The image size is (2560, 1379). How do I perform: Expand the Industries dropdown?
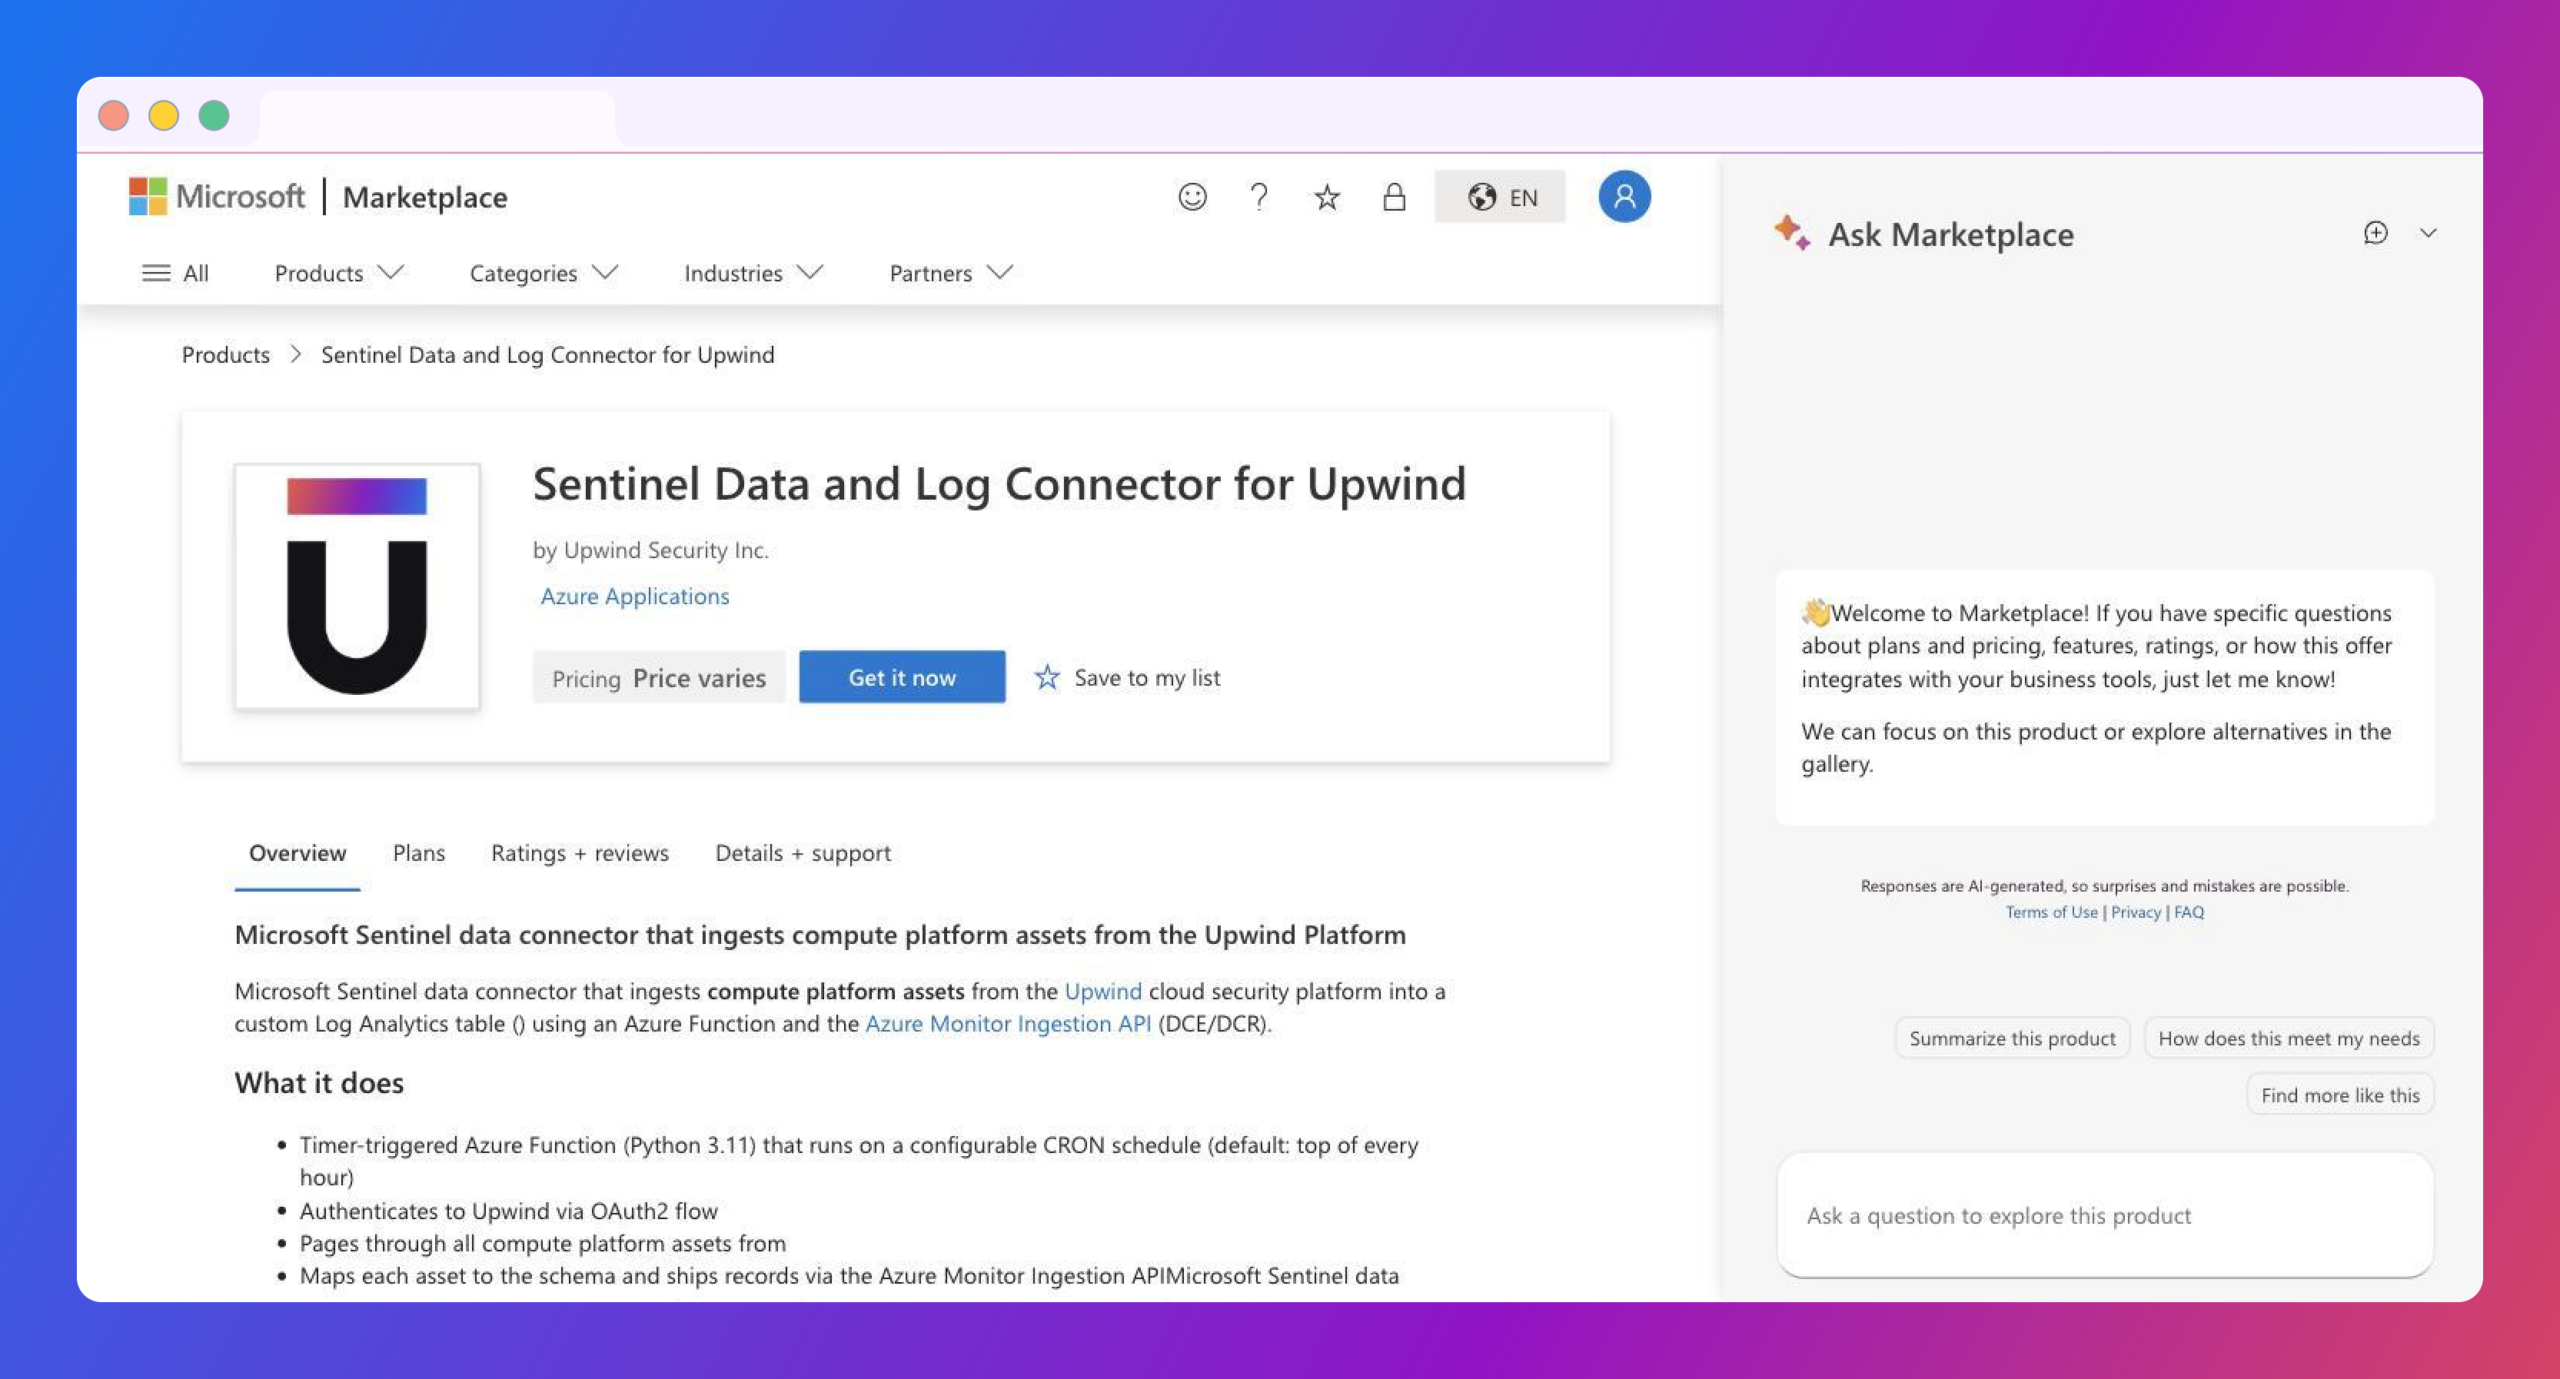point(753,273)
